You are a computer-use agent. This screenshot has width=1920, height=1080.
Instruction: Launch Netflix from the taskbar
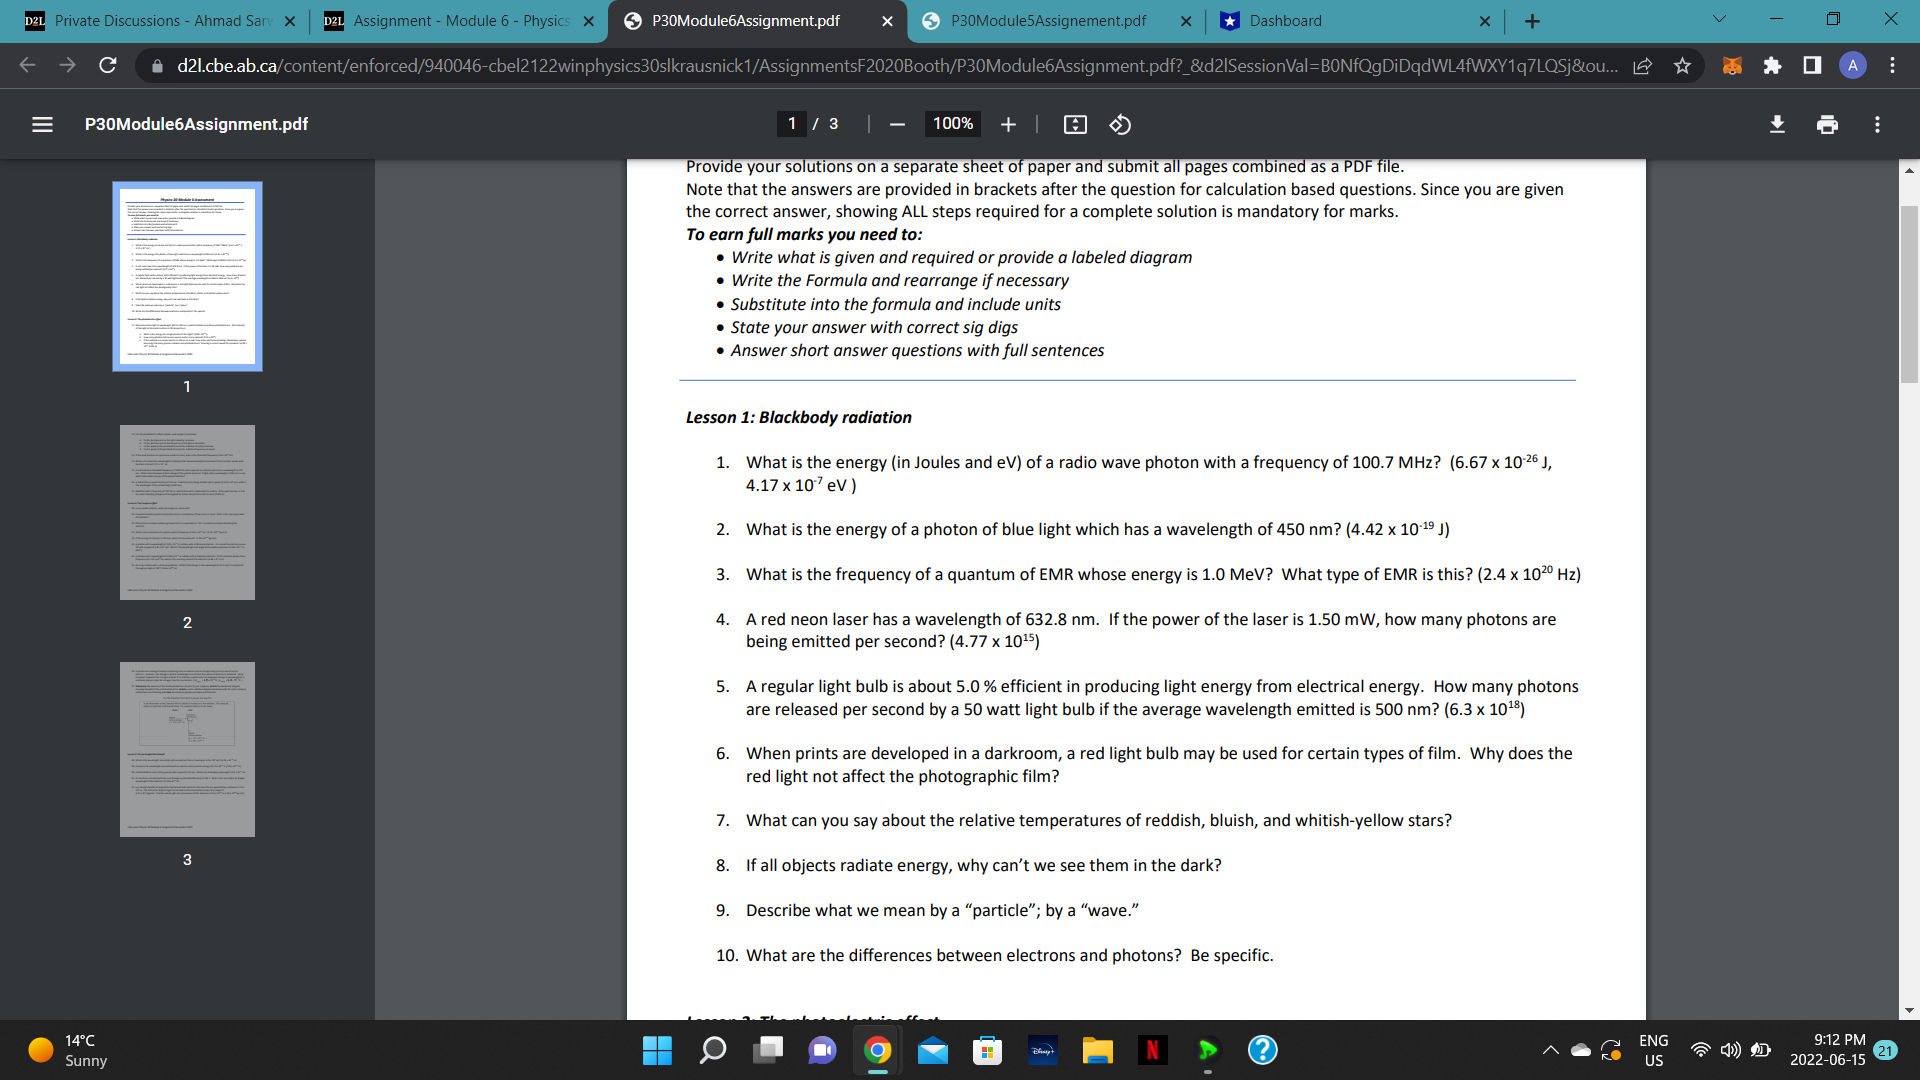(x=1152, y=1051)
